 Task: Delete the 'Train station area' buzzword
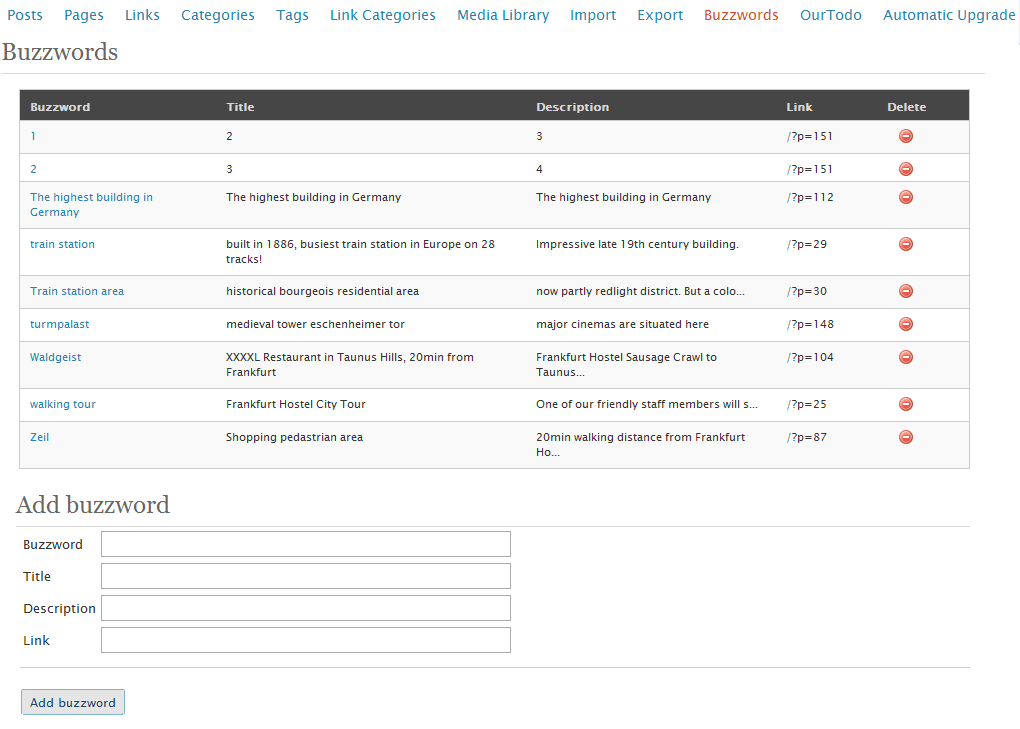[906, 291]
